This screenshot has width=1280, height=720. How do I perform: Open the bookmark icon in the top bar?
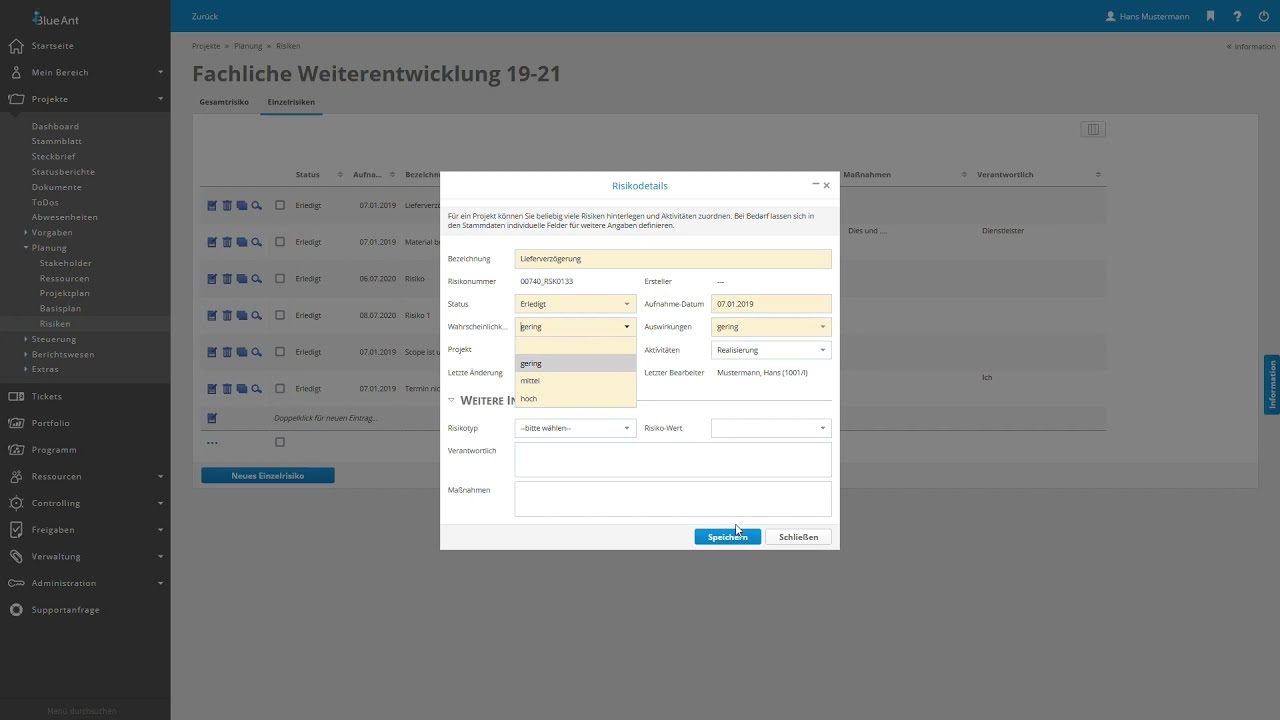[x=1210, y=16]
